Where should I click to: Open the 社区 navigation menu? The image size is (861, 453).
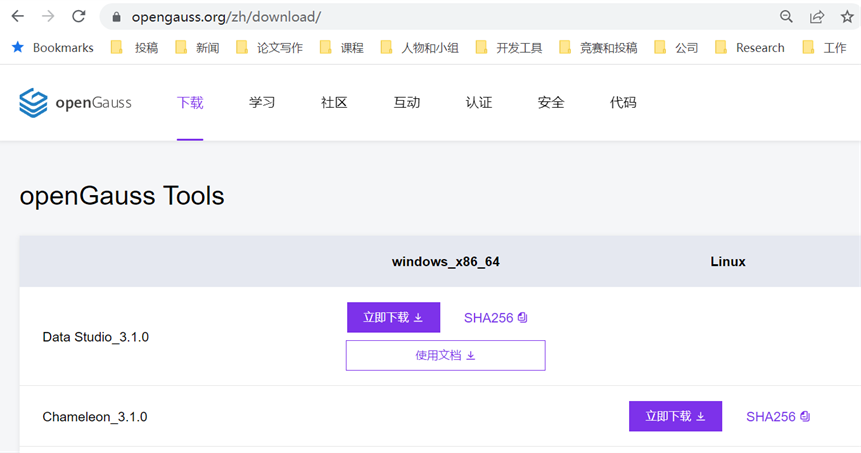tap(334, 103)
